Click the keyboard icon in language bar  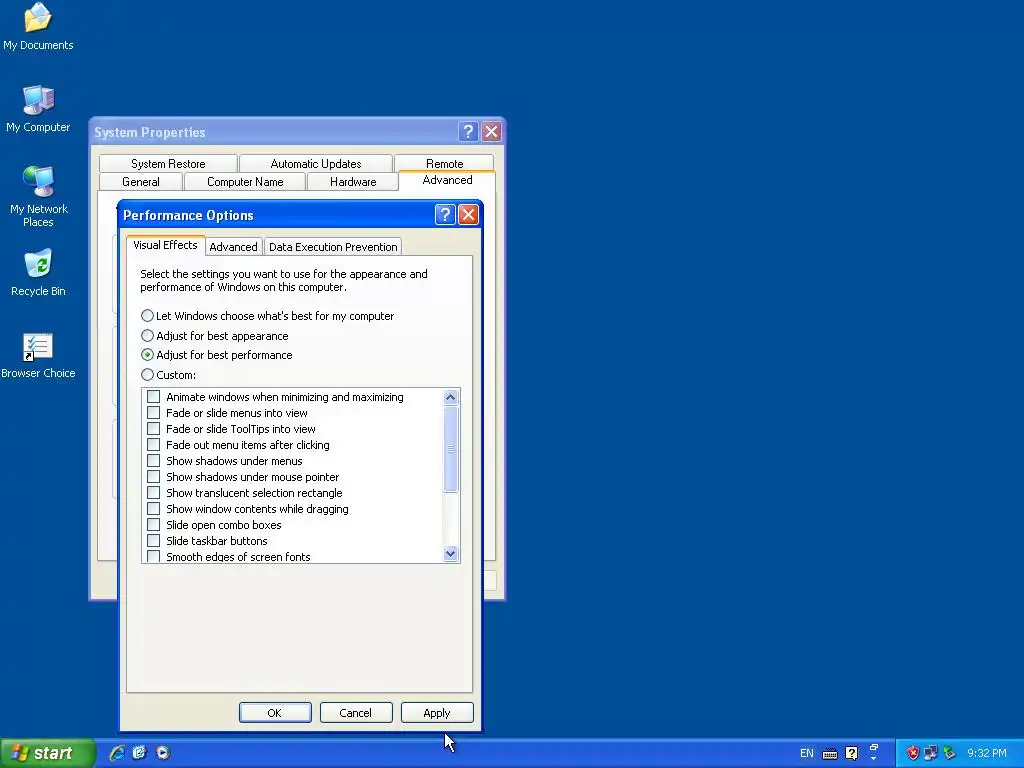[x=830, y=754]
